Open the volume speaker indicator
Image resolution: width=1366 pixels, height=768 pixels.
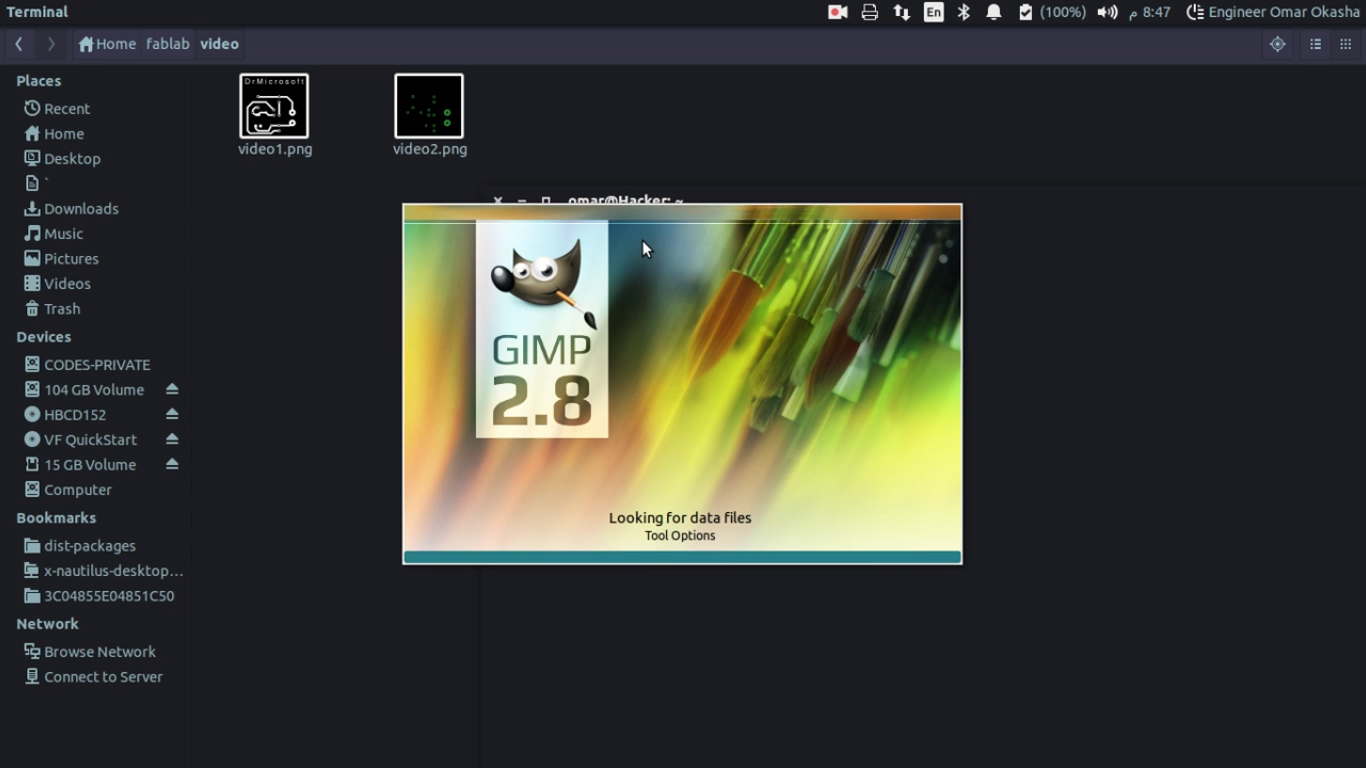tap(1107, 12)
